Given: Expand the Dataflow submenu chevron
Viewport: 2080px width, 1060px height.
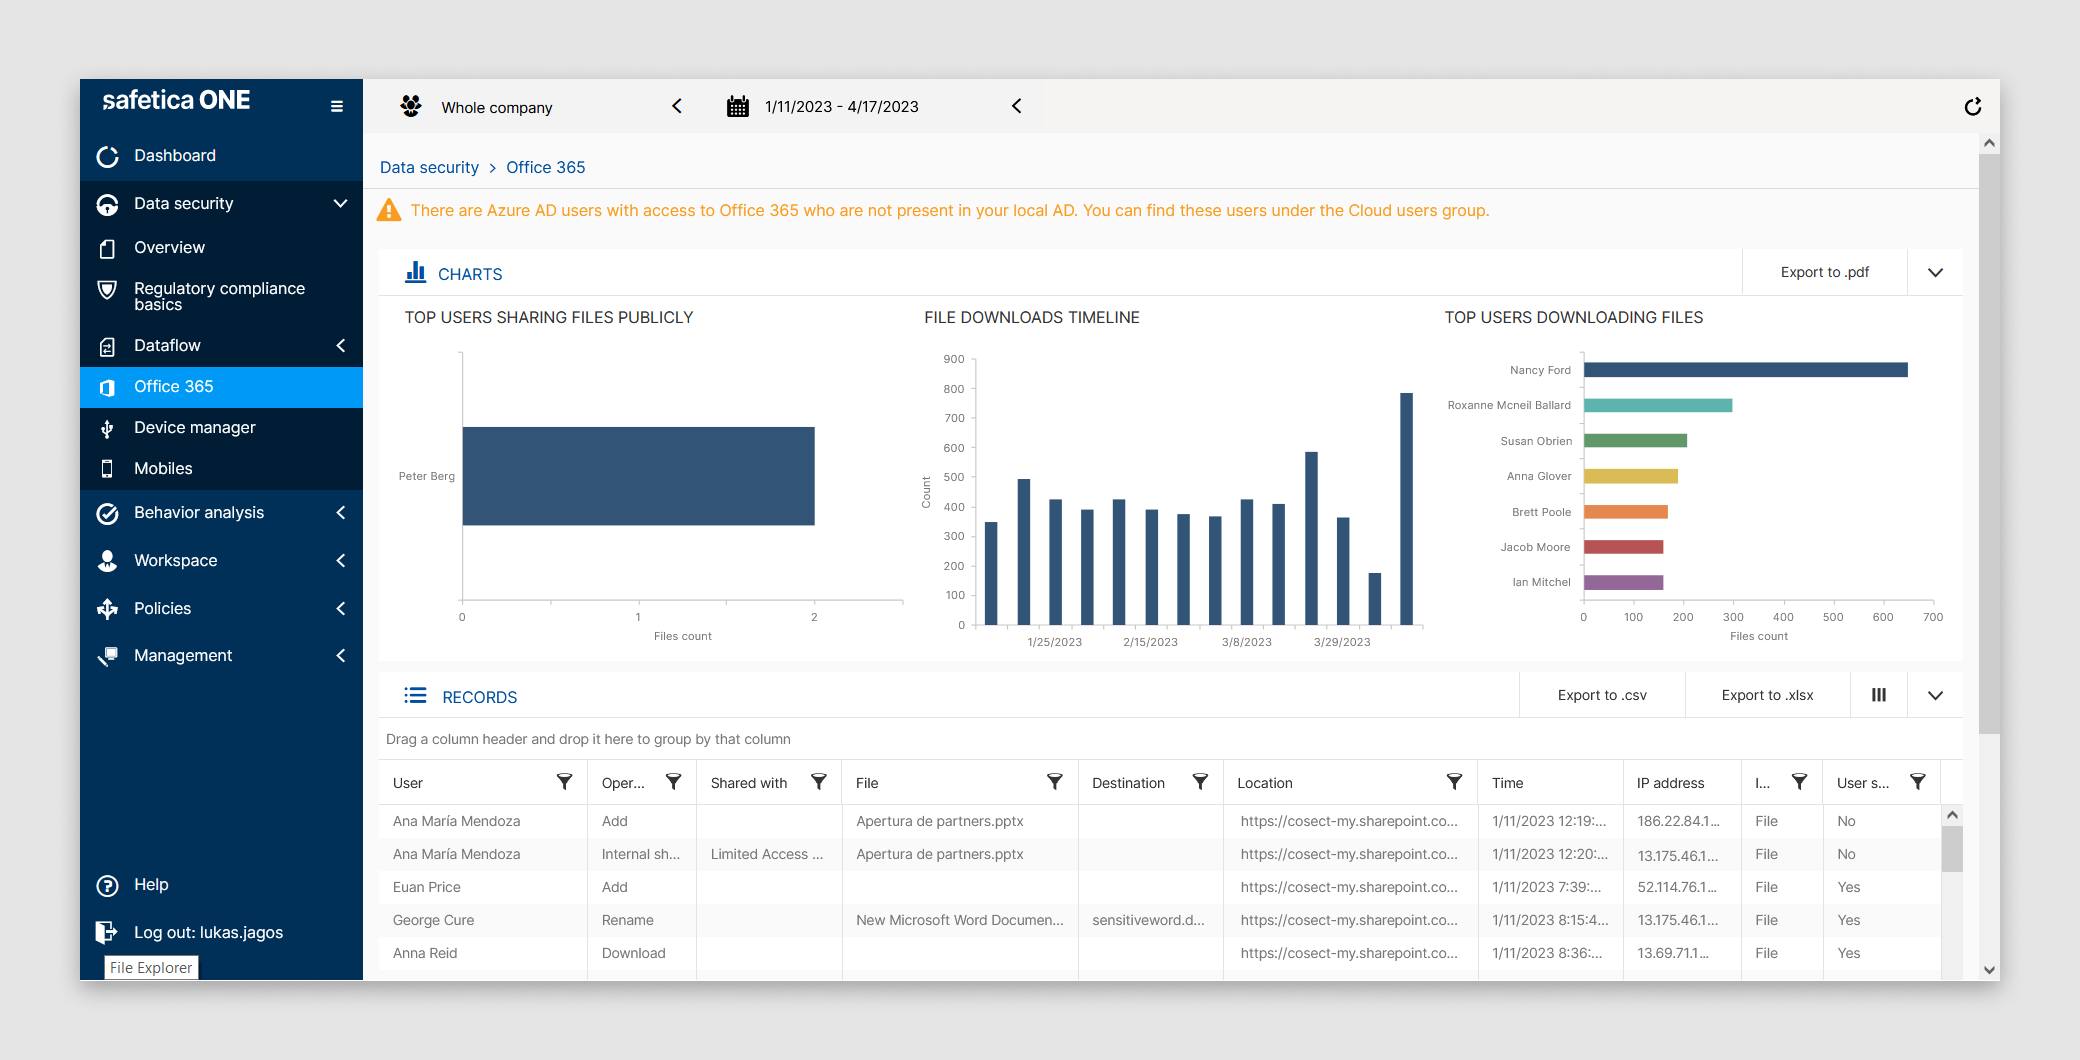Looking at the screenshot, I should pyautogui.click(x=340, y=346).
